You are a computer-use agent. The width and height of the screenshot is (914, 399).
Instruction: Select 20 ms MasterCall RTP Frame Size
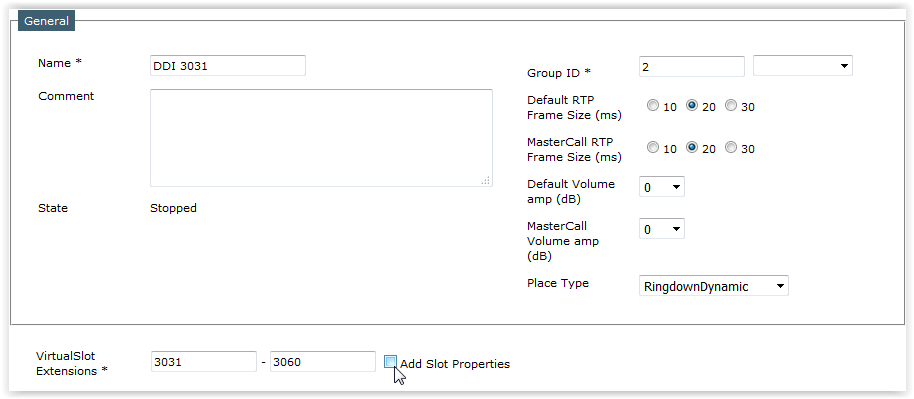click(x=692, y=148)
